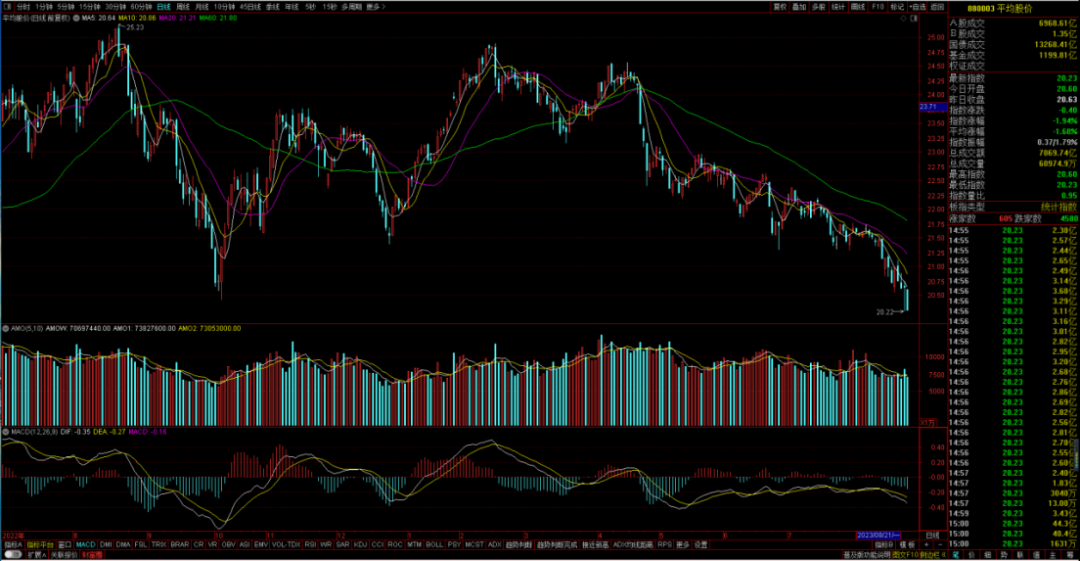Select the MACD indicator

pos(85,544)
